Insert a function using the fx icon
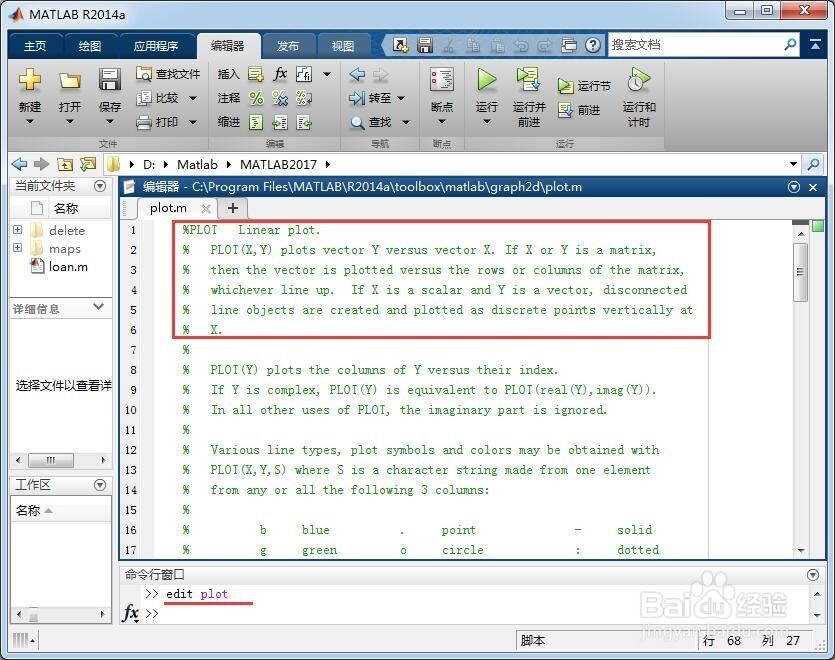The height and width of the screenshot is (660, 835). [x=280, y=74]
